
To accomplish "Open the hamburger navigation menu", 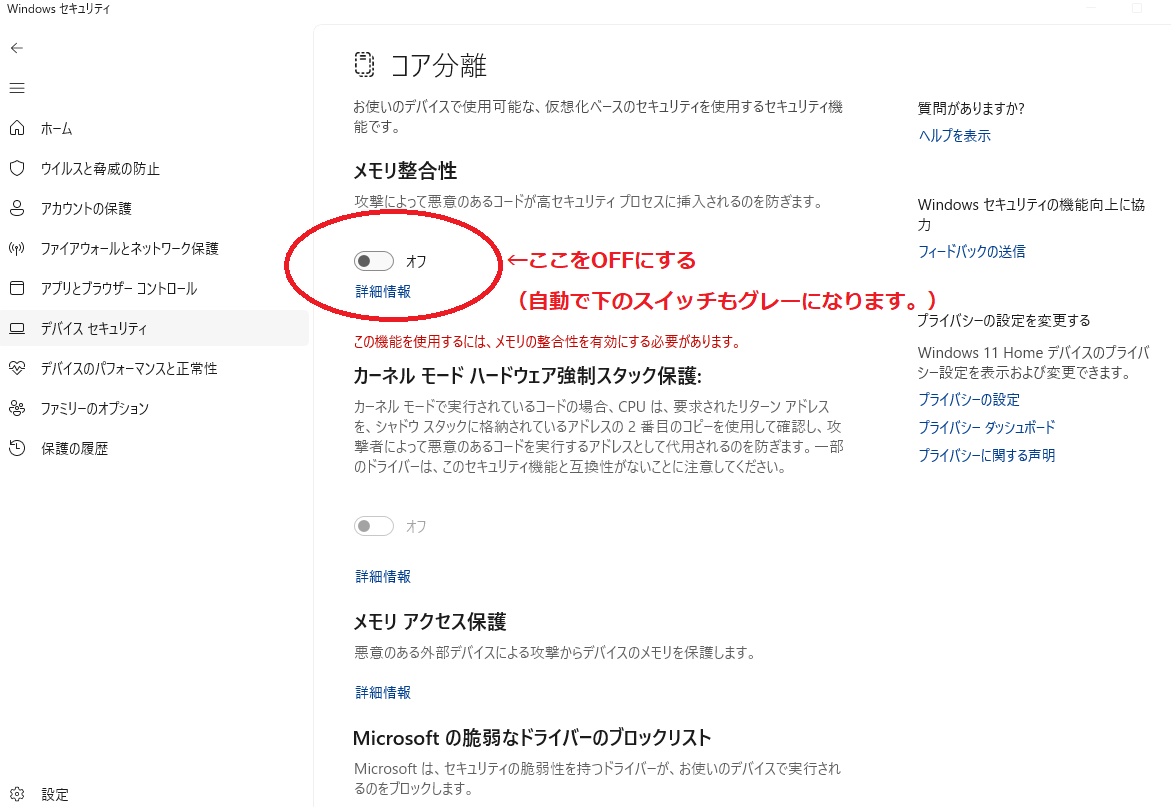I will 17,88.
